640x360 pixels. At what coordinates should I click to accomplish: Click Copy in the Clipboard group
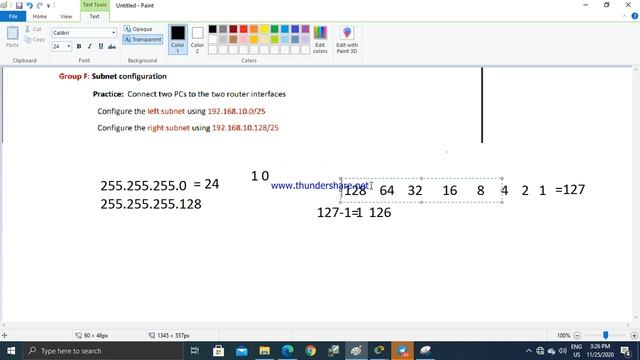35,40
